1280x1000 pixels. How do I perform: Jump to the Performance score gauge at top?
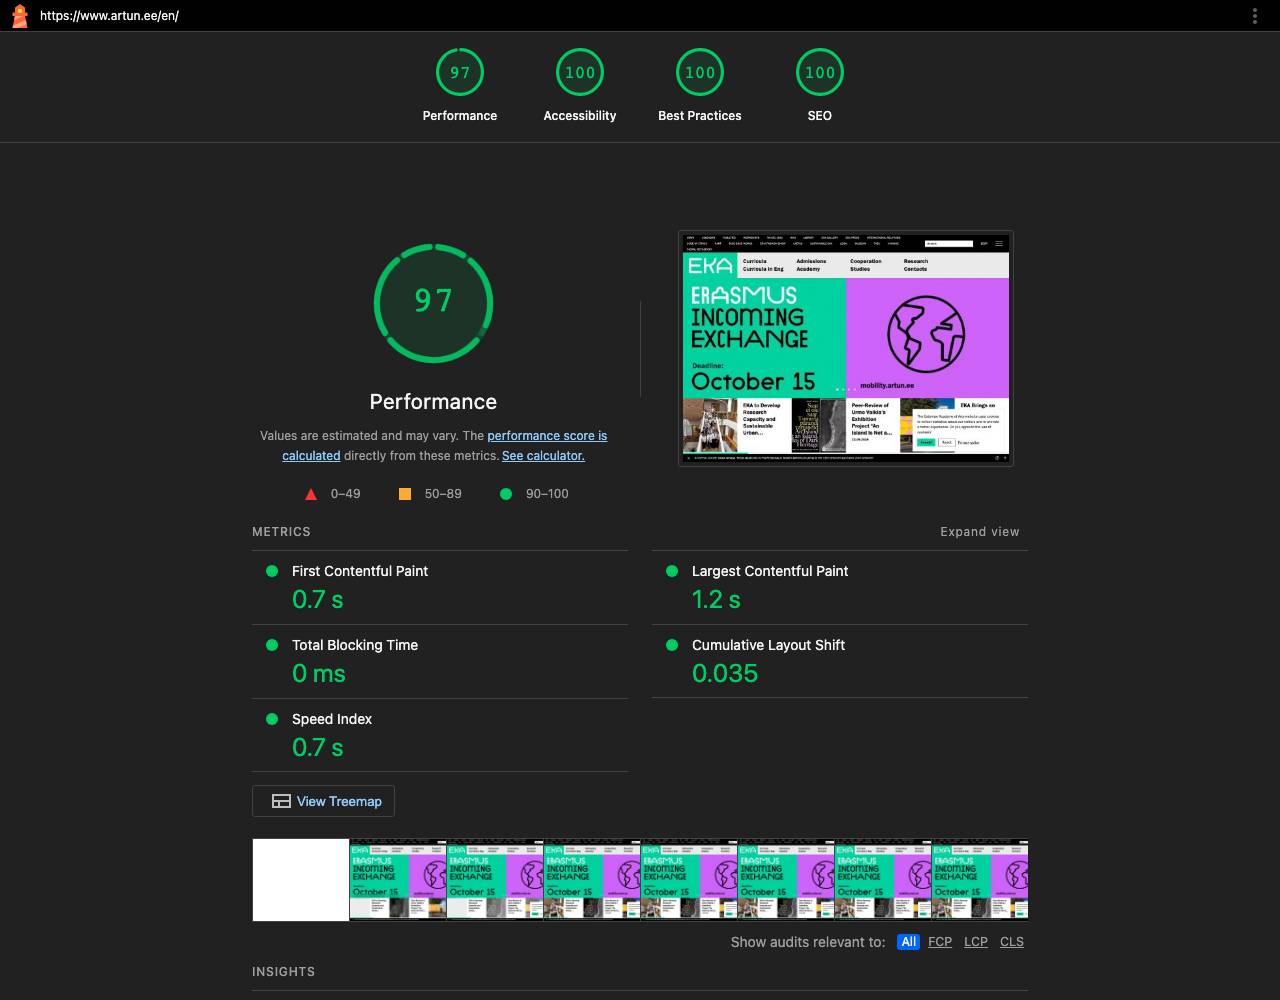(x=460, y=86)
